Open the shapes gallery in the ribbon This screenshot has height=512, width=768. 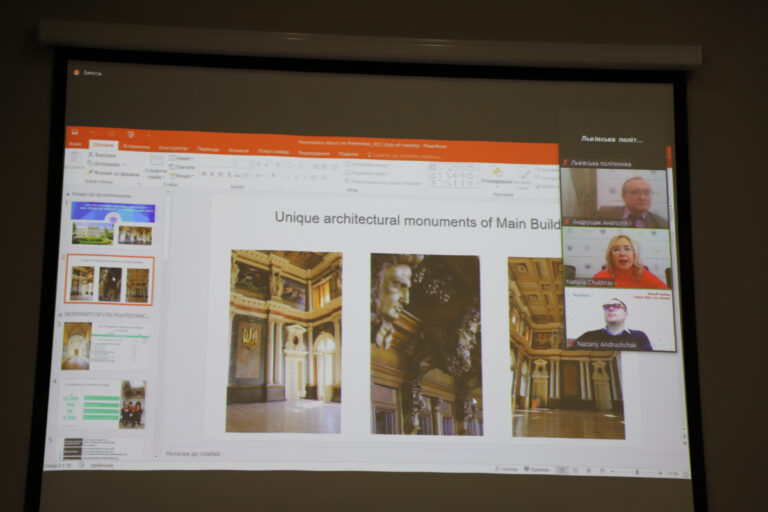pyautogui.click(x=453, y=175)
